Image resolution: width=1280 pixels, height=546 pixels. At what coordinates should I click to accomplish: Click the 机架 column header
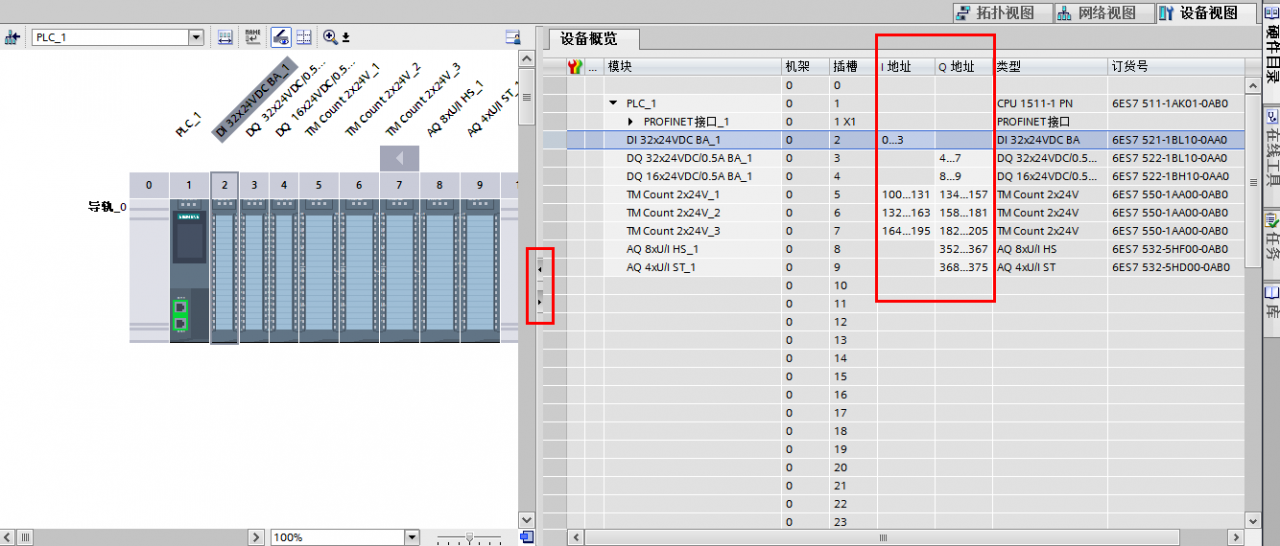(x=805, y=67)
